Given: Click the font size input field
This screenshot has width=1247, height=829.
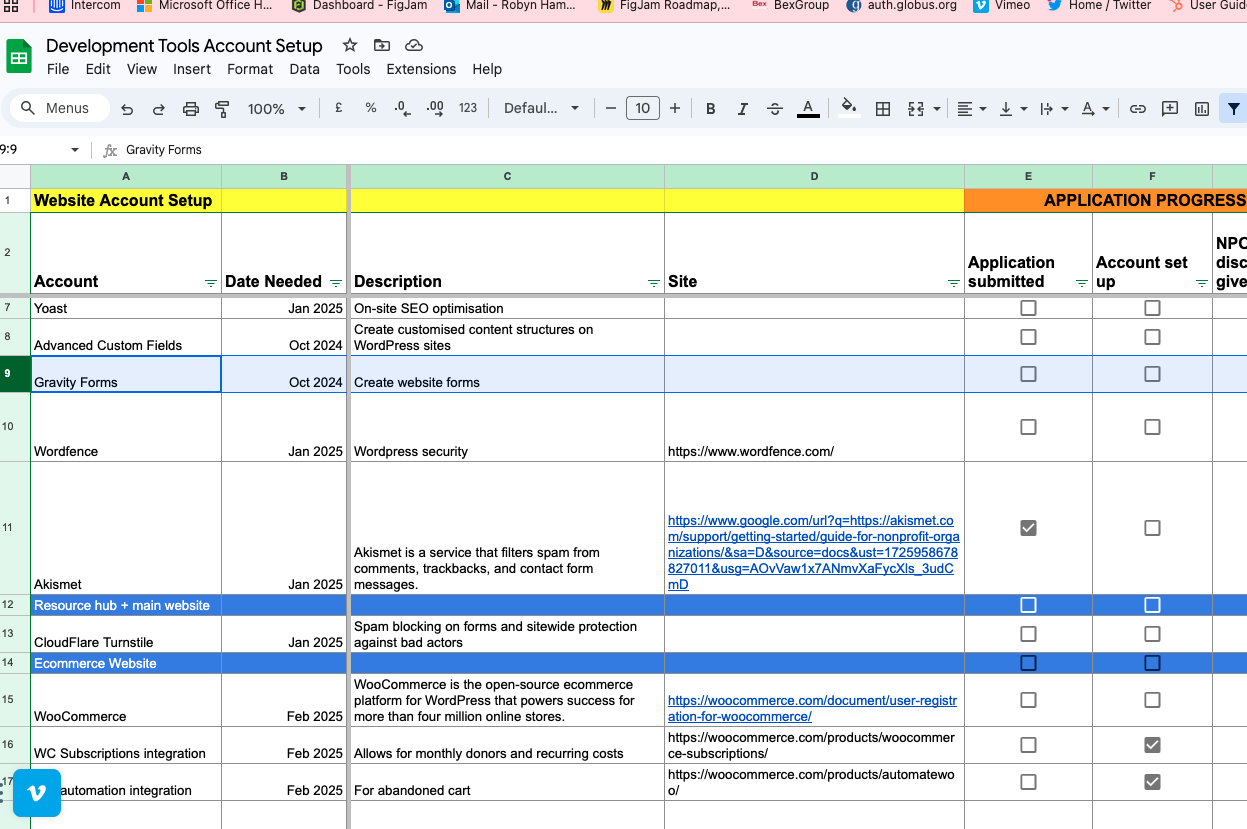Looking at the screenshot, I should pyautogui.click(x=642, y=109).
